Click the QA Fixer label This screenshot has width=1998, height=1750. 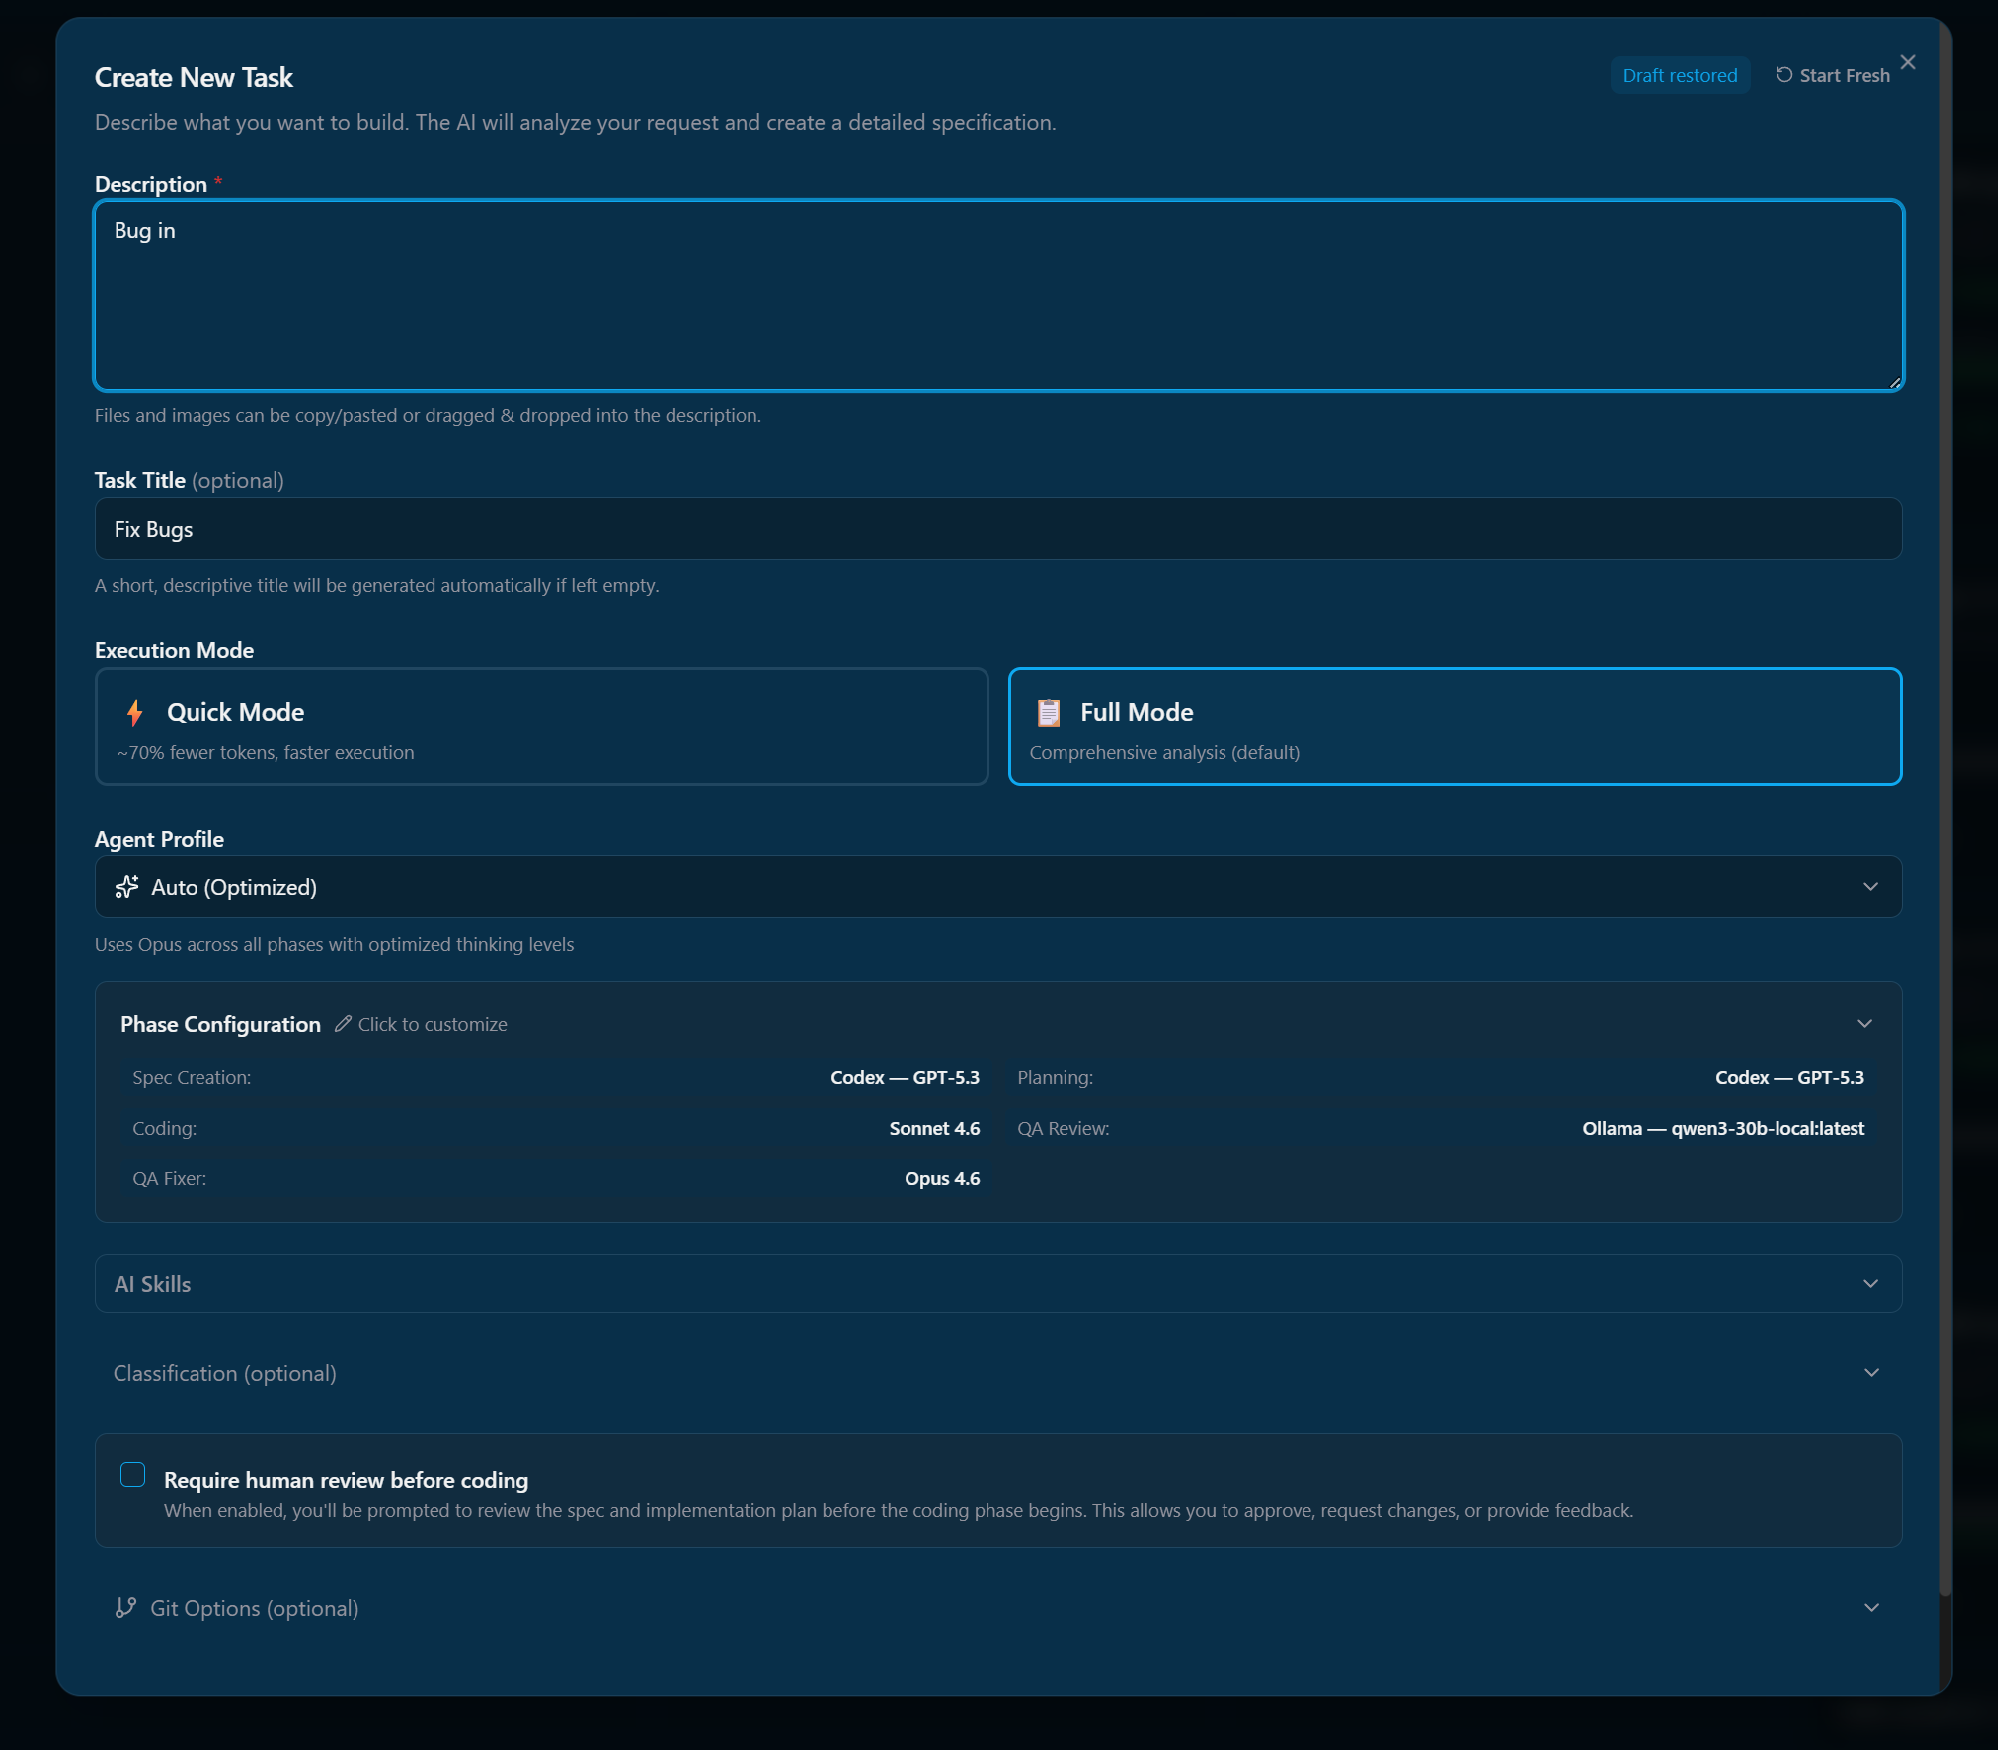169,1178
